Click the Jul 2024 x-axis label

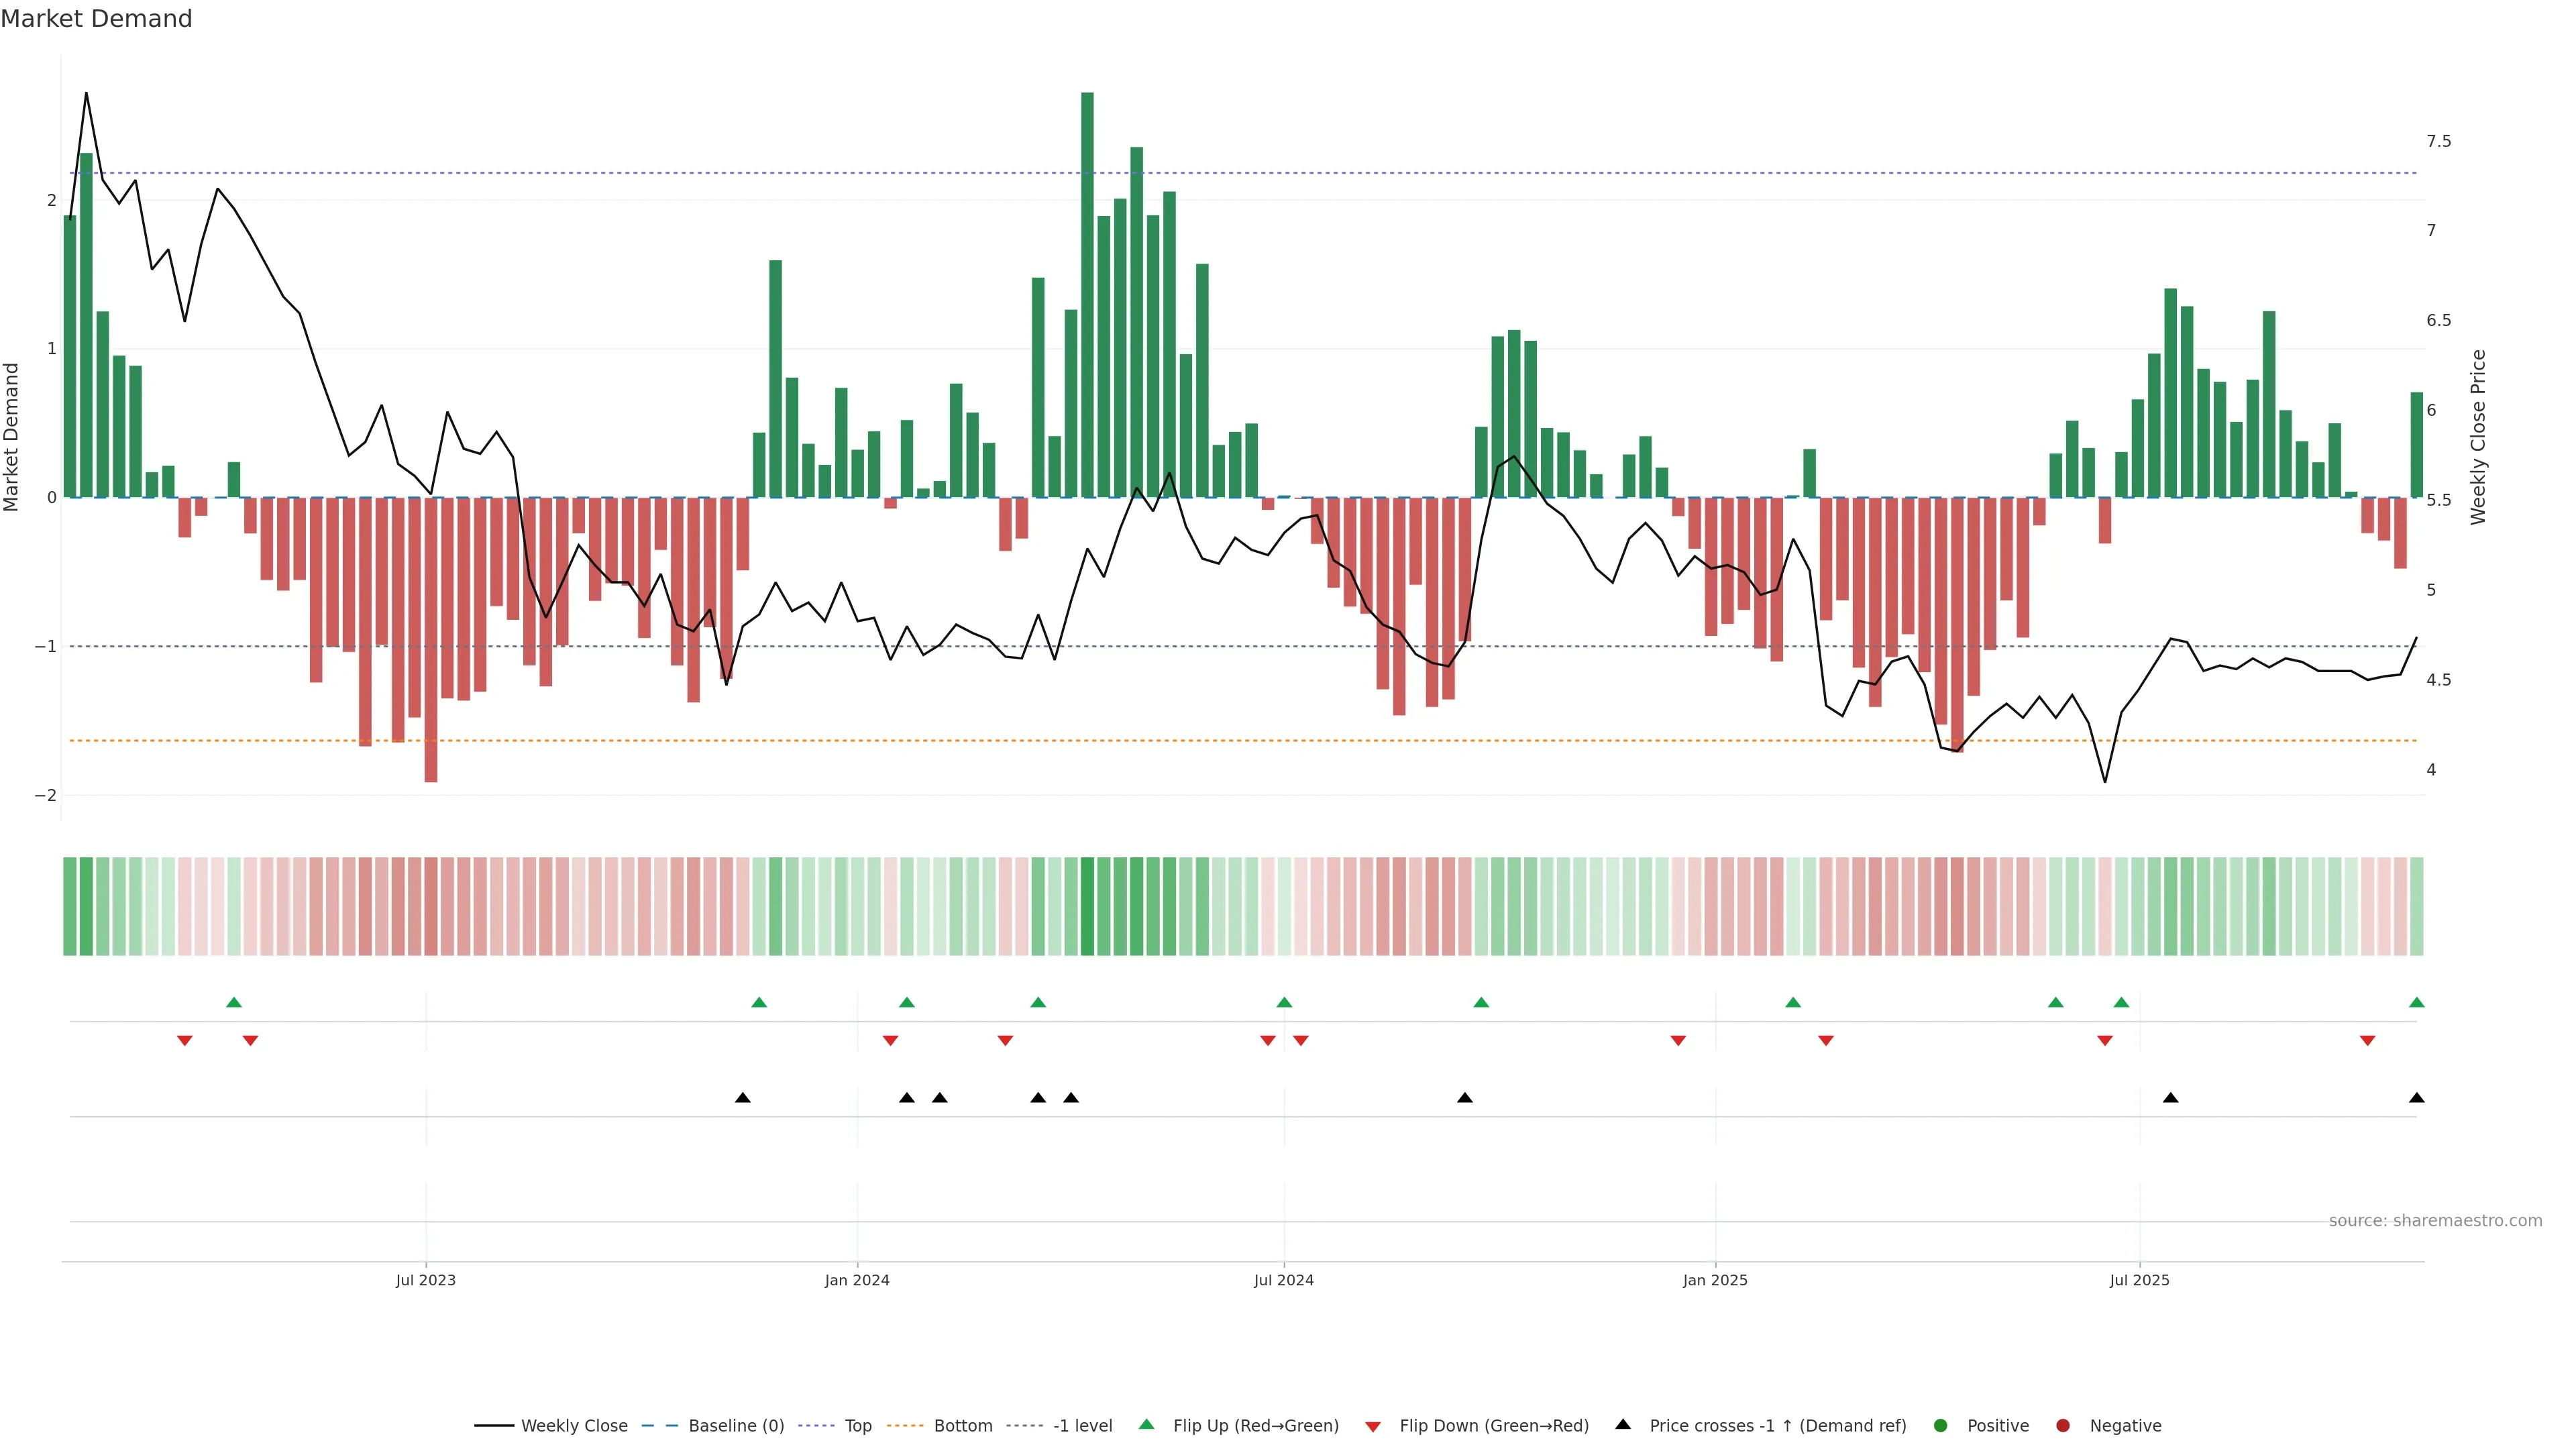coord(1284,1281)
